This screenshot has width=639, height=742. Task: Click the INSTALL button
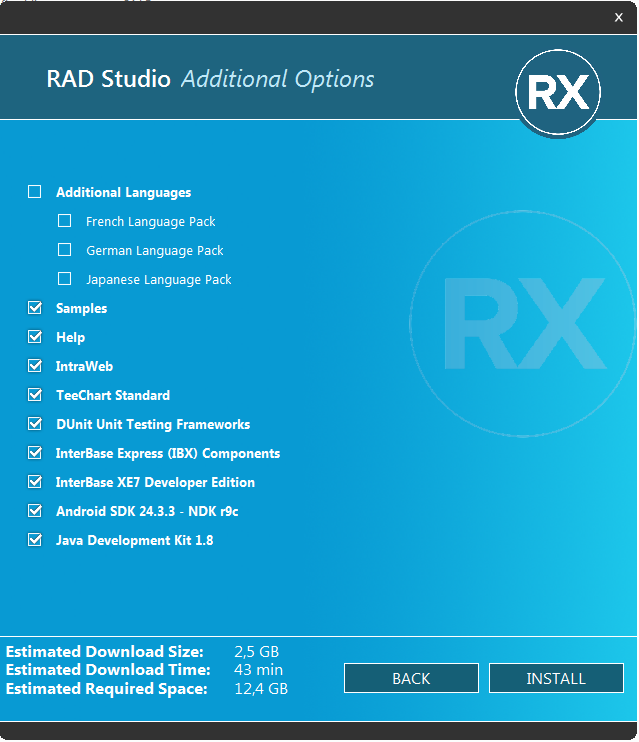[556, 678]
